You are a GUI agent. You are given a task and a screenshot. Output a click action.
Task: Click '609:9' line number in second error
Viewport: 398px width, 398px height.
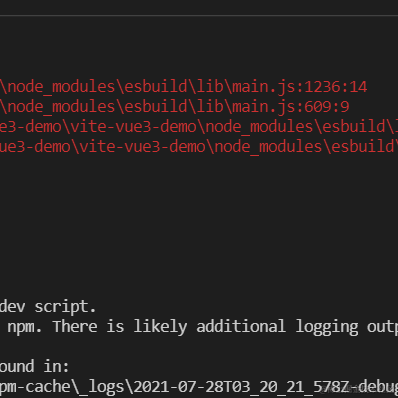point(327,107)
